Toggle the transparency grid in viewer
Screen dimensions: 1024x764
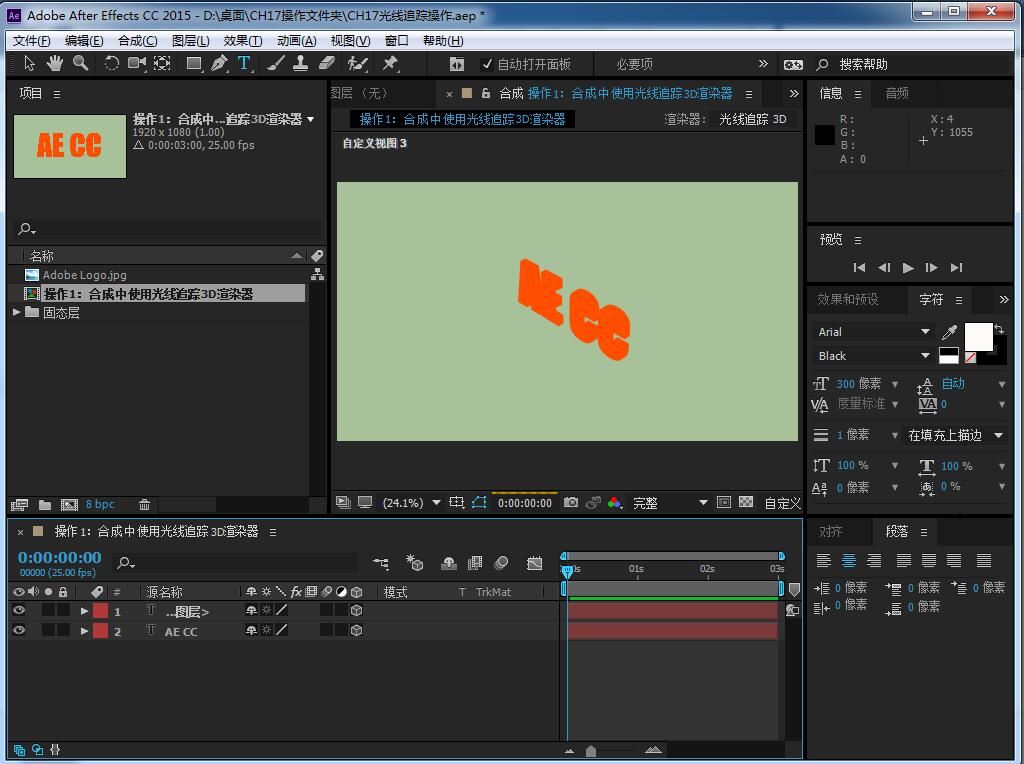(746, 502)
